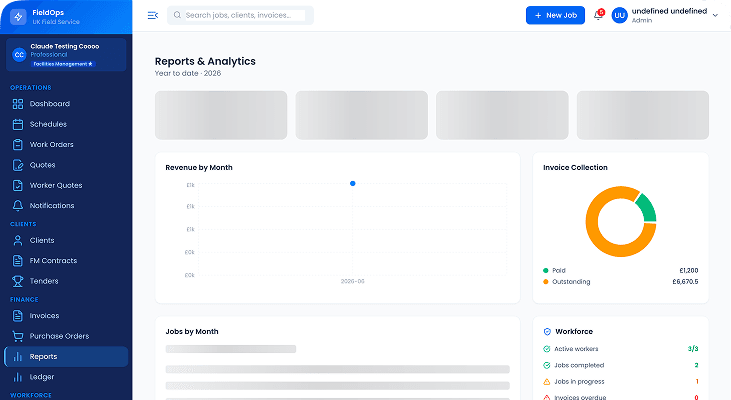
Task: Click the green Paid segment of the donut
Action: [648, 208]
